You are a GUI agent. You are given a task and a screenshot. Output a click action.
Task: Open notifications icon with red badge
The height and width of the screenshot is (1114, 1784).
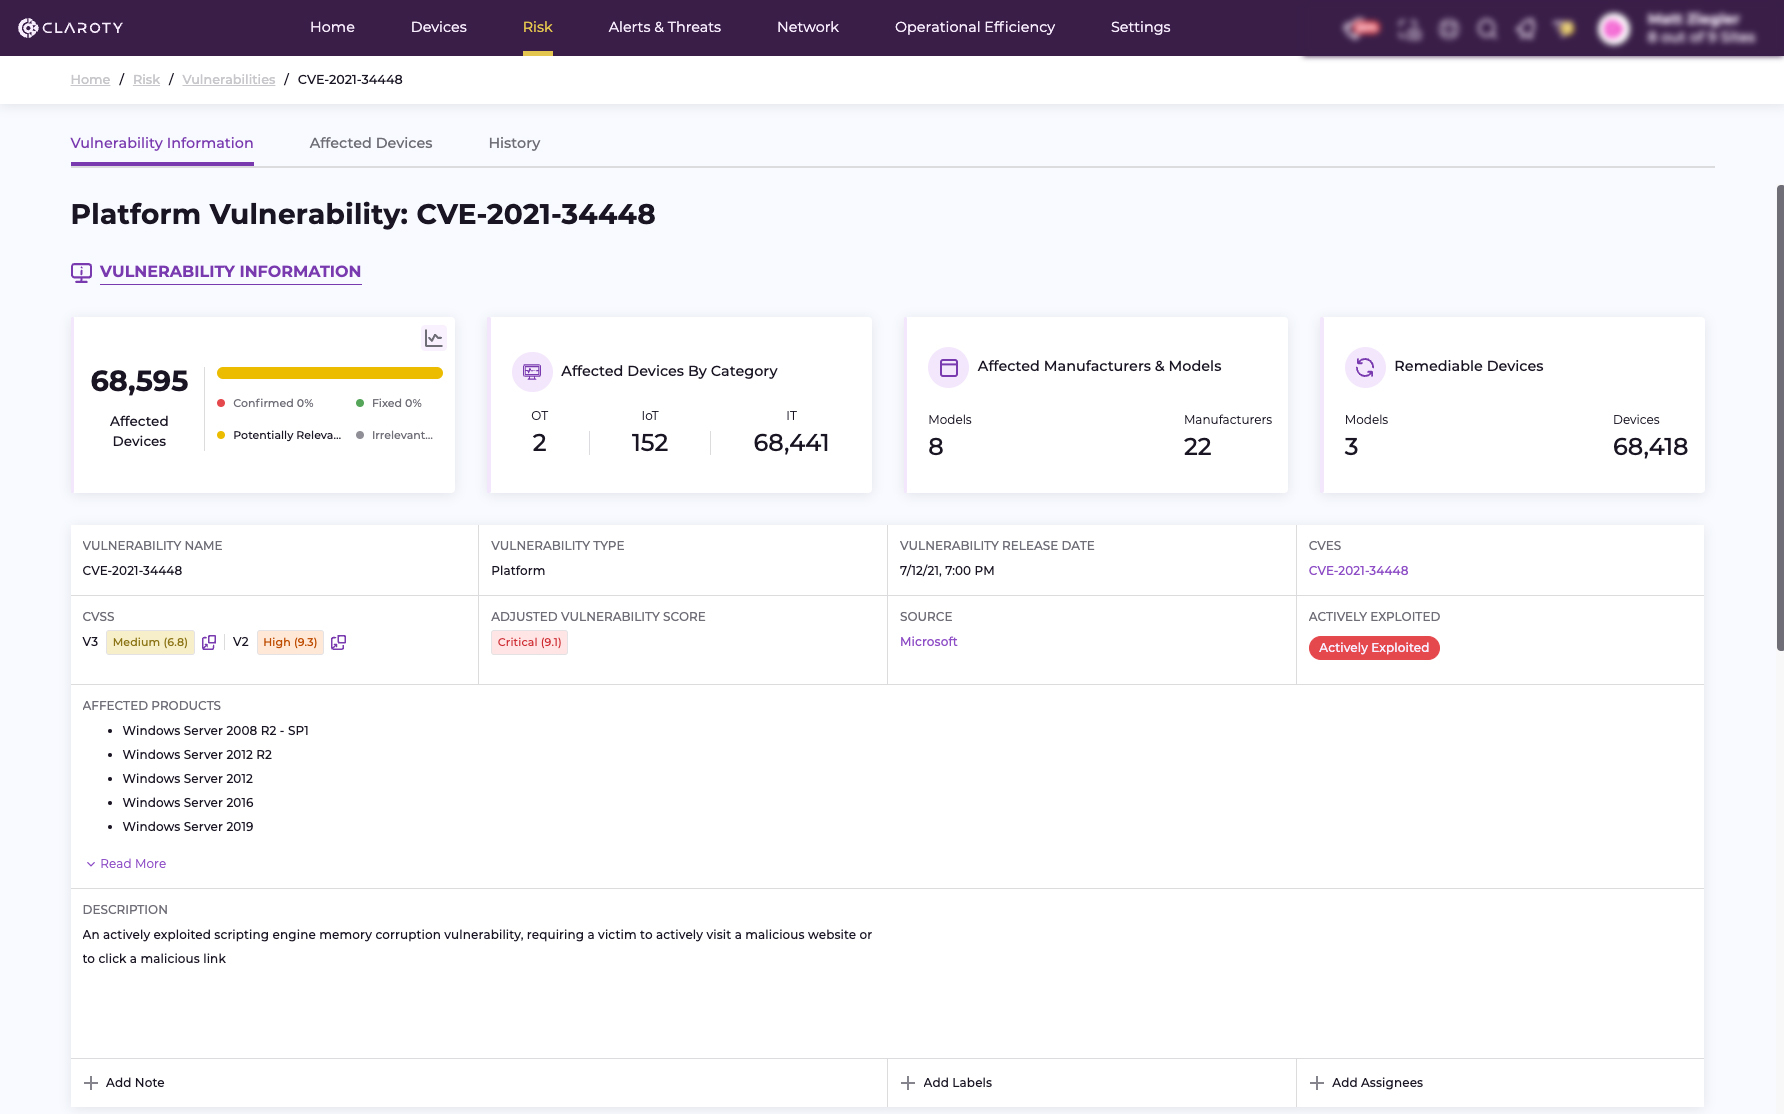[x=1360, y=29]
